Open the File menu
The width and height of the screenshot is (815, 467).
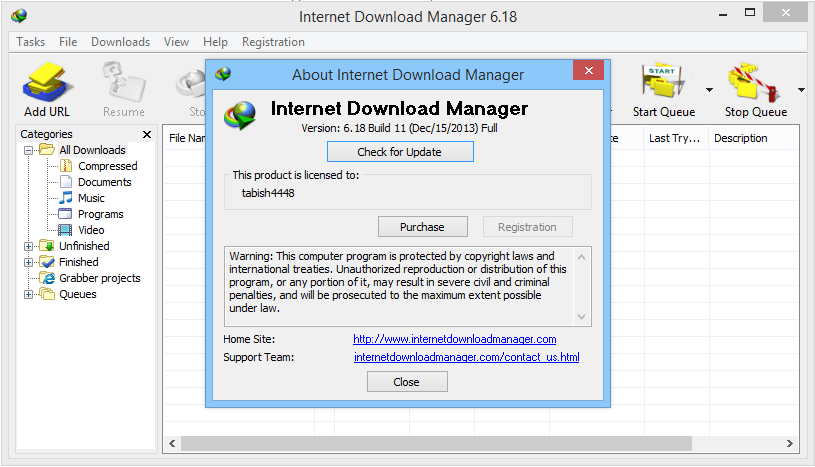68,42
